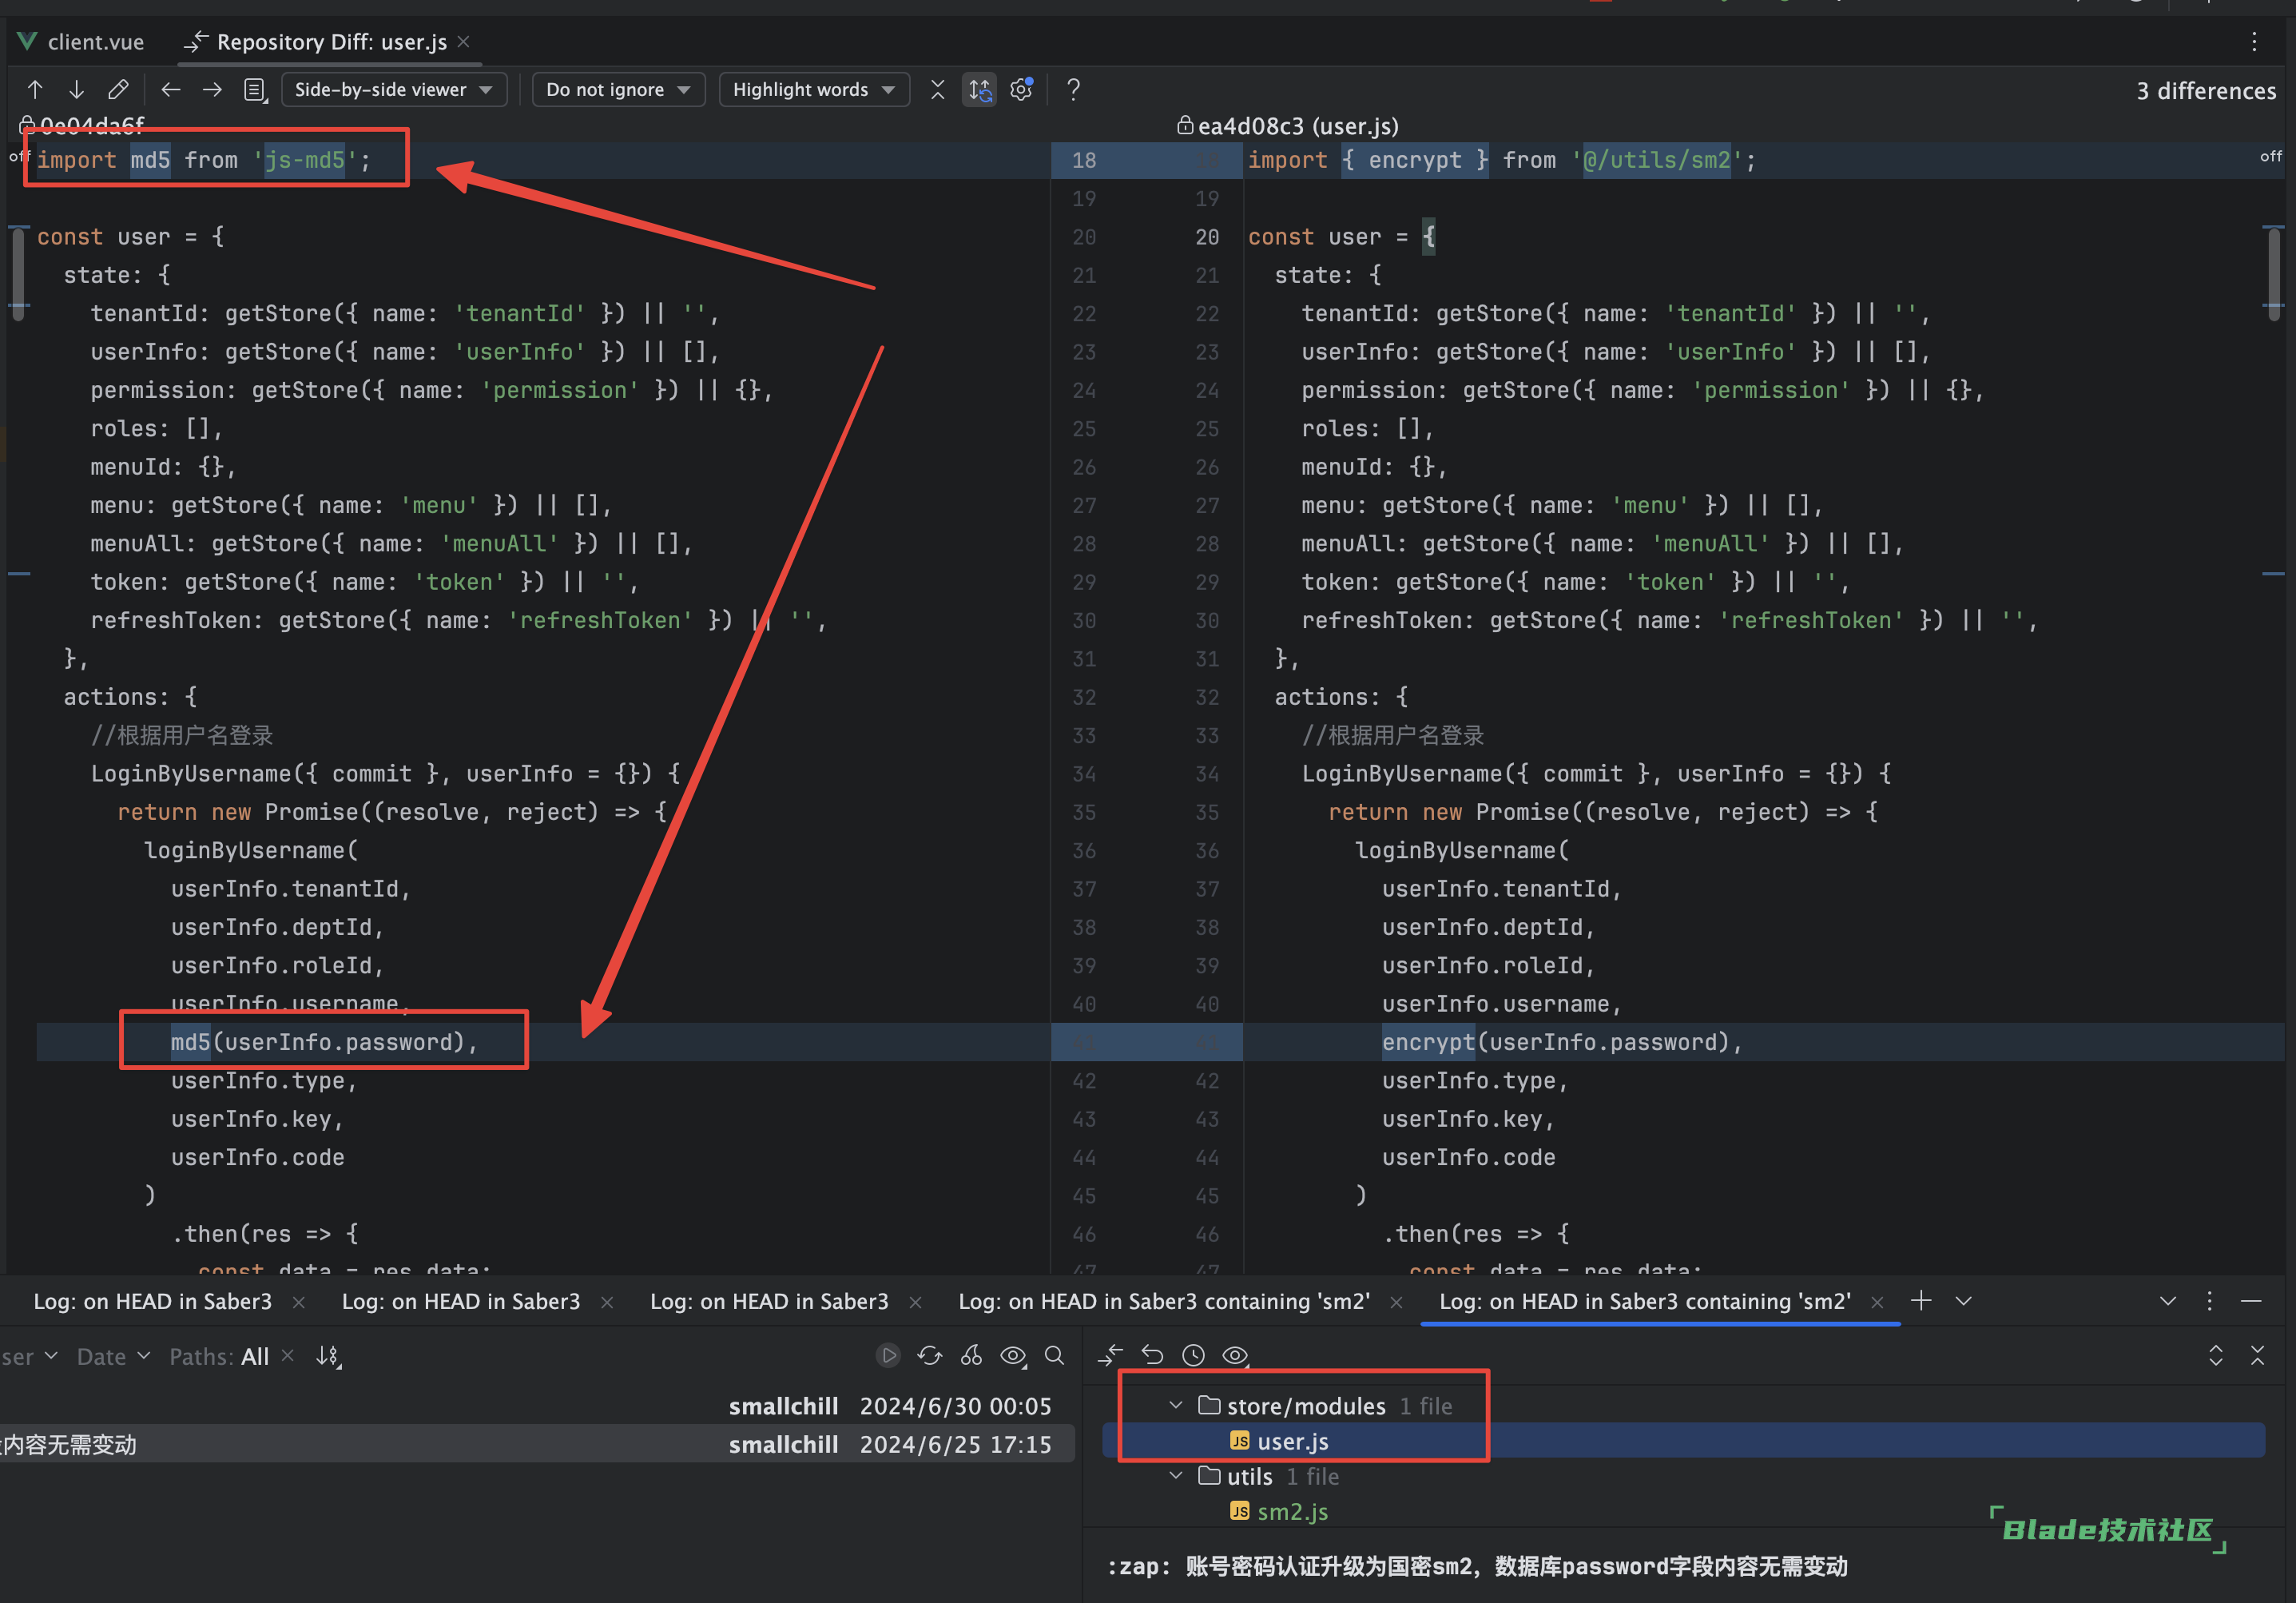This screenshot has width=2296, height=1603.
Task: Open changes view options eye icon
Action: point(1236,1355)
